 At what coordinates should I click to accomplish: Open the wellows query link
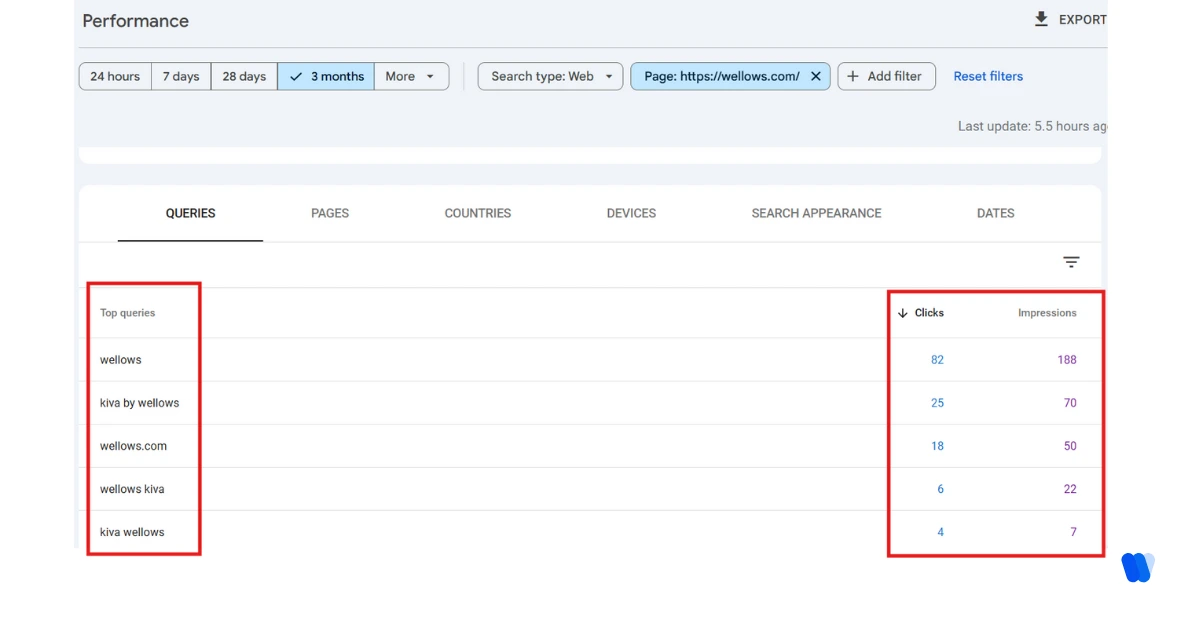click(x=120, y=359)
